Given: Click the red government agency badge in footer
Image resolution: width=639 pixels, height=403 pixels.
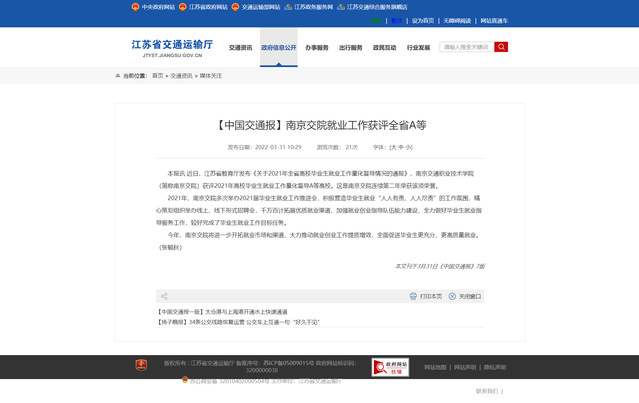Looking at the screenshot, I should (141, 367).
